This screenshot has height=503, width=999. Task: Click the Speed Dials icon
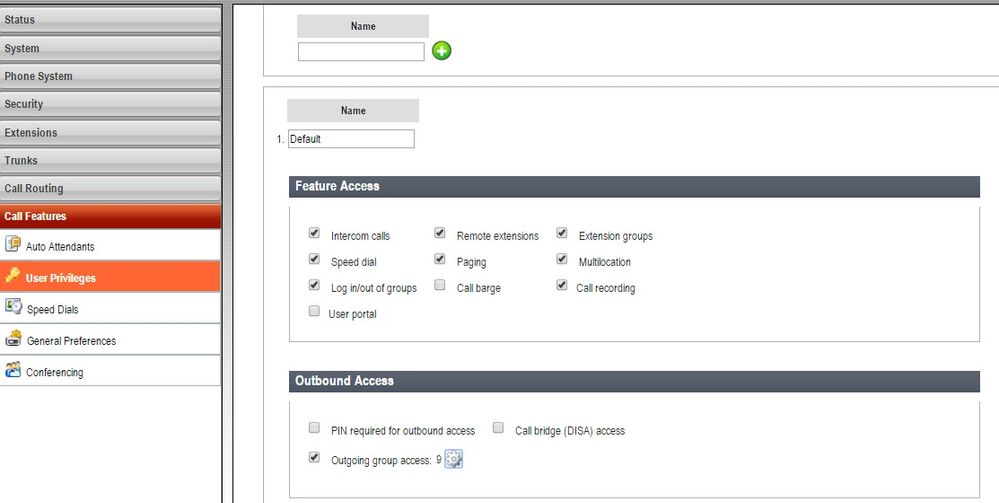pos(13,308)
